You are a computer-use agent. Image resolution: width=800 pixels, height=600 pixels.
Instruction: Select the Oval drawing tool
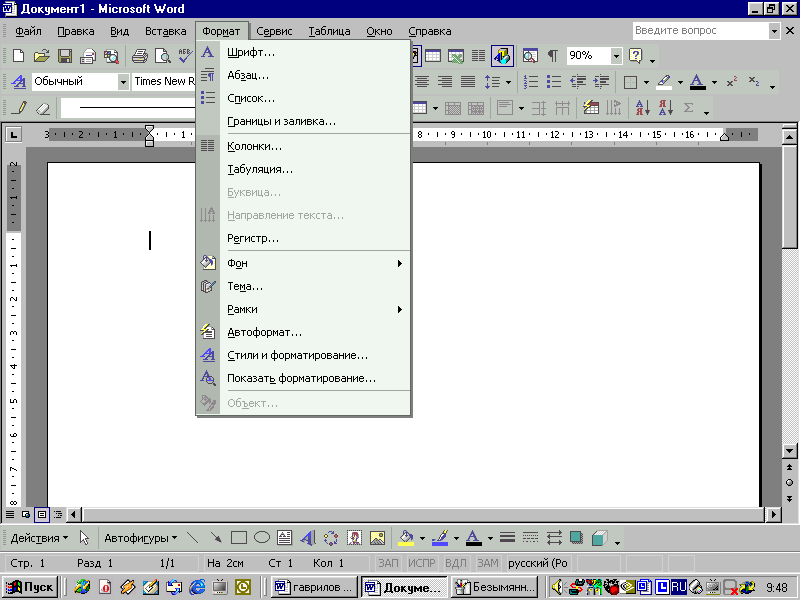pos(262,538)
